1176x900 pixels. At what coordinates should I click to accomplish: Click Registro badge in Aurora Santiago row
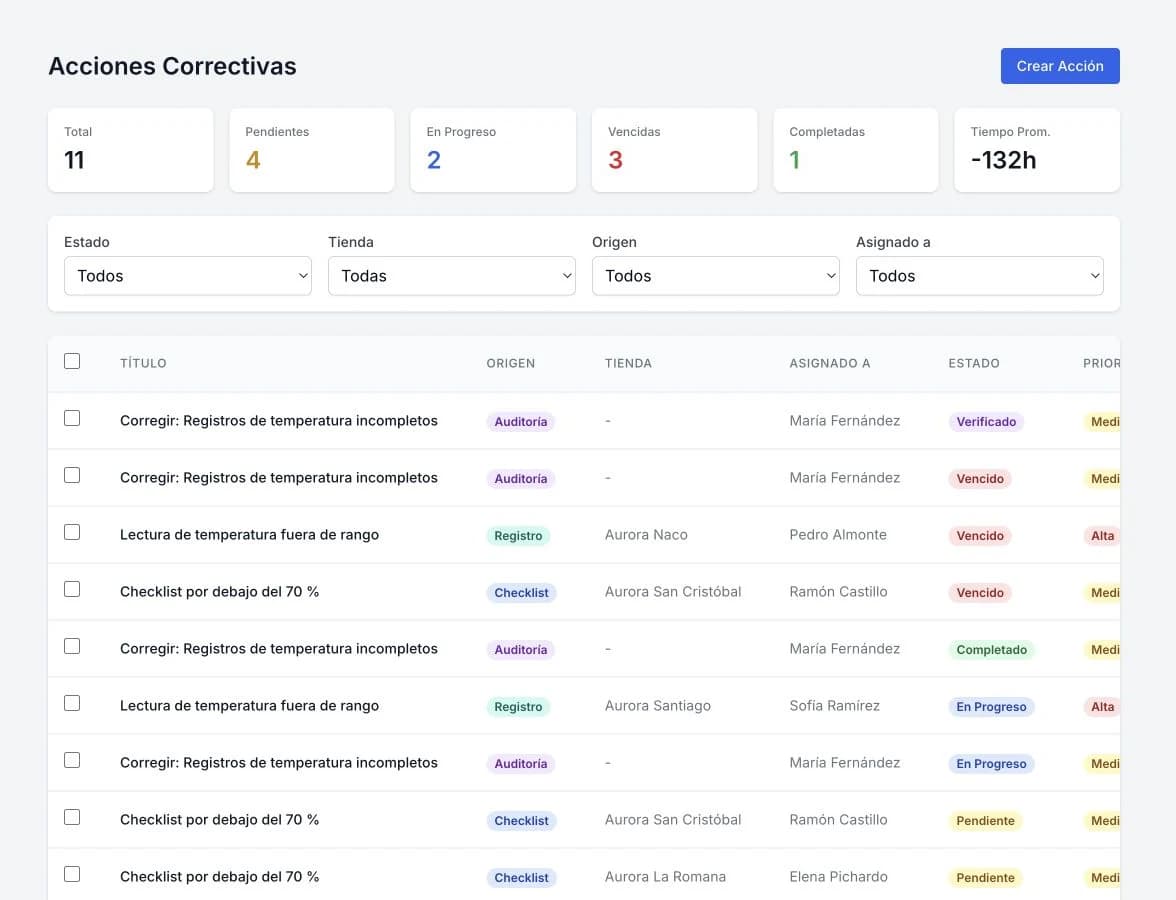518,706
